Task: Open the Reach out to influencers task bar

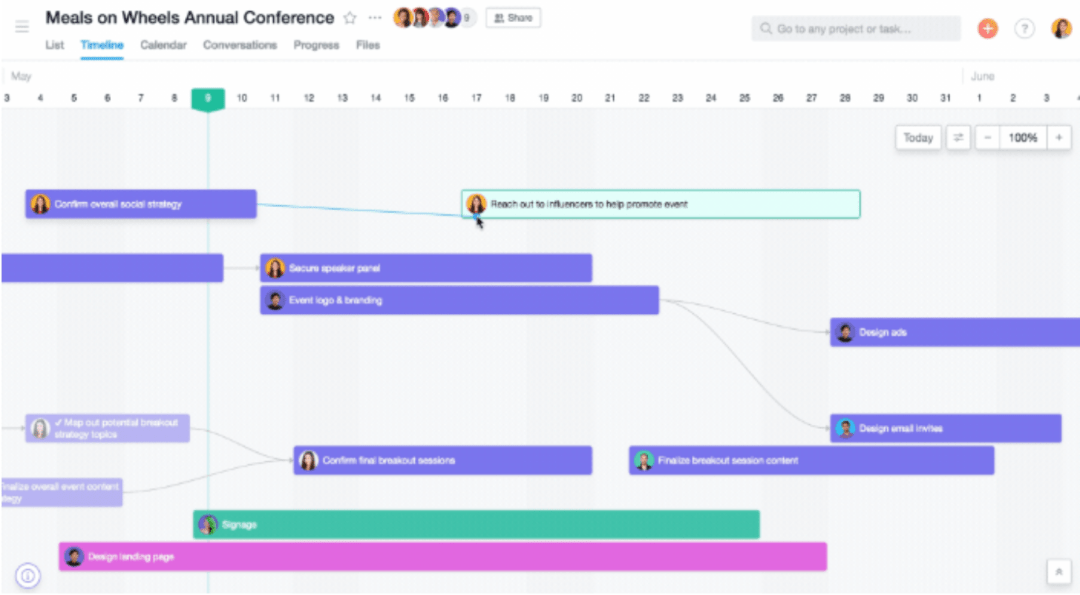Action: click(x=661, y=204)
